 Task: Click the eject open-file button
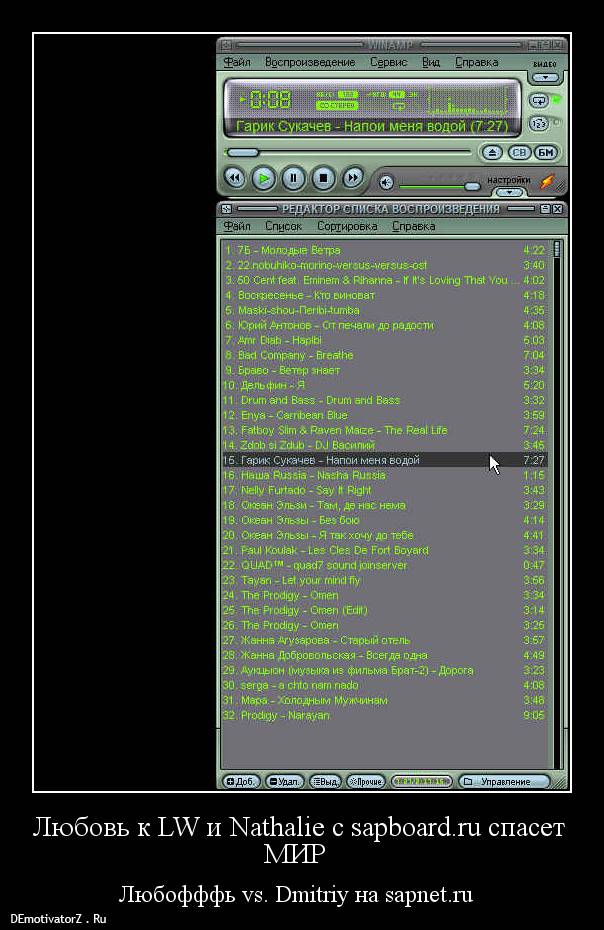click(x=491, y=152)
